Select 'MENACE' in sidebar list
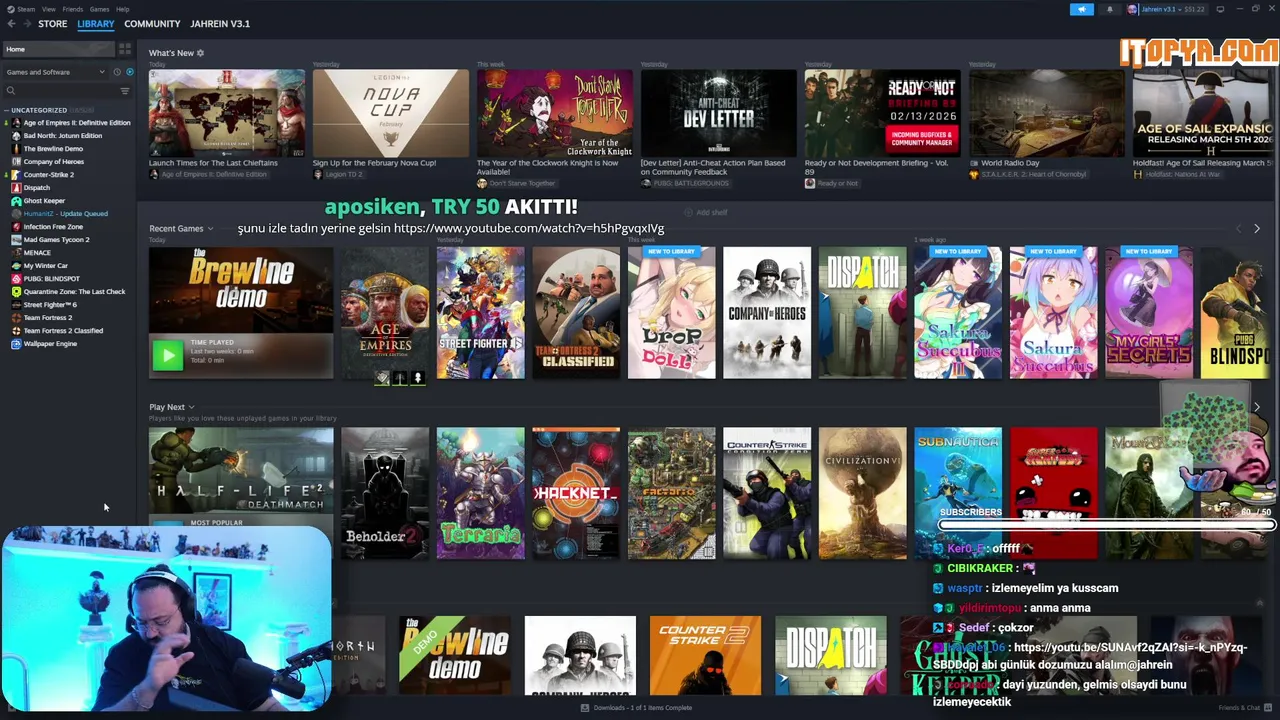Viewport: 1280px width, 720px height. (37, 253)
